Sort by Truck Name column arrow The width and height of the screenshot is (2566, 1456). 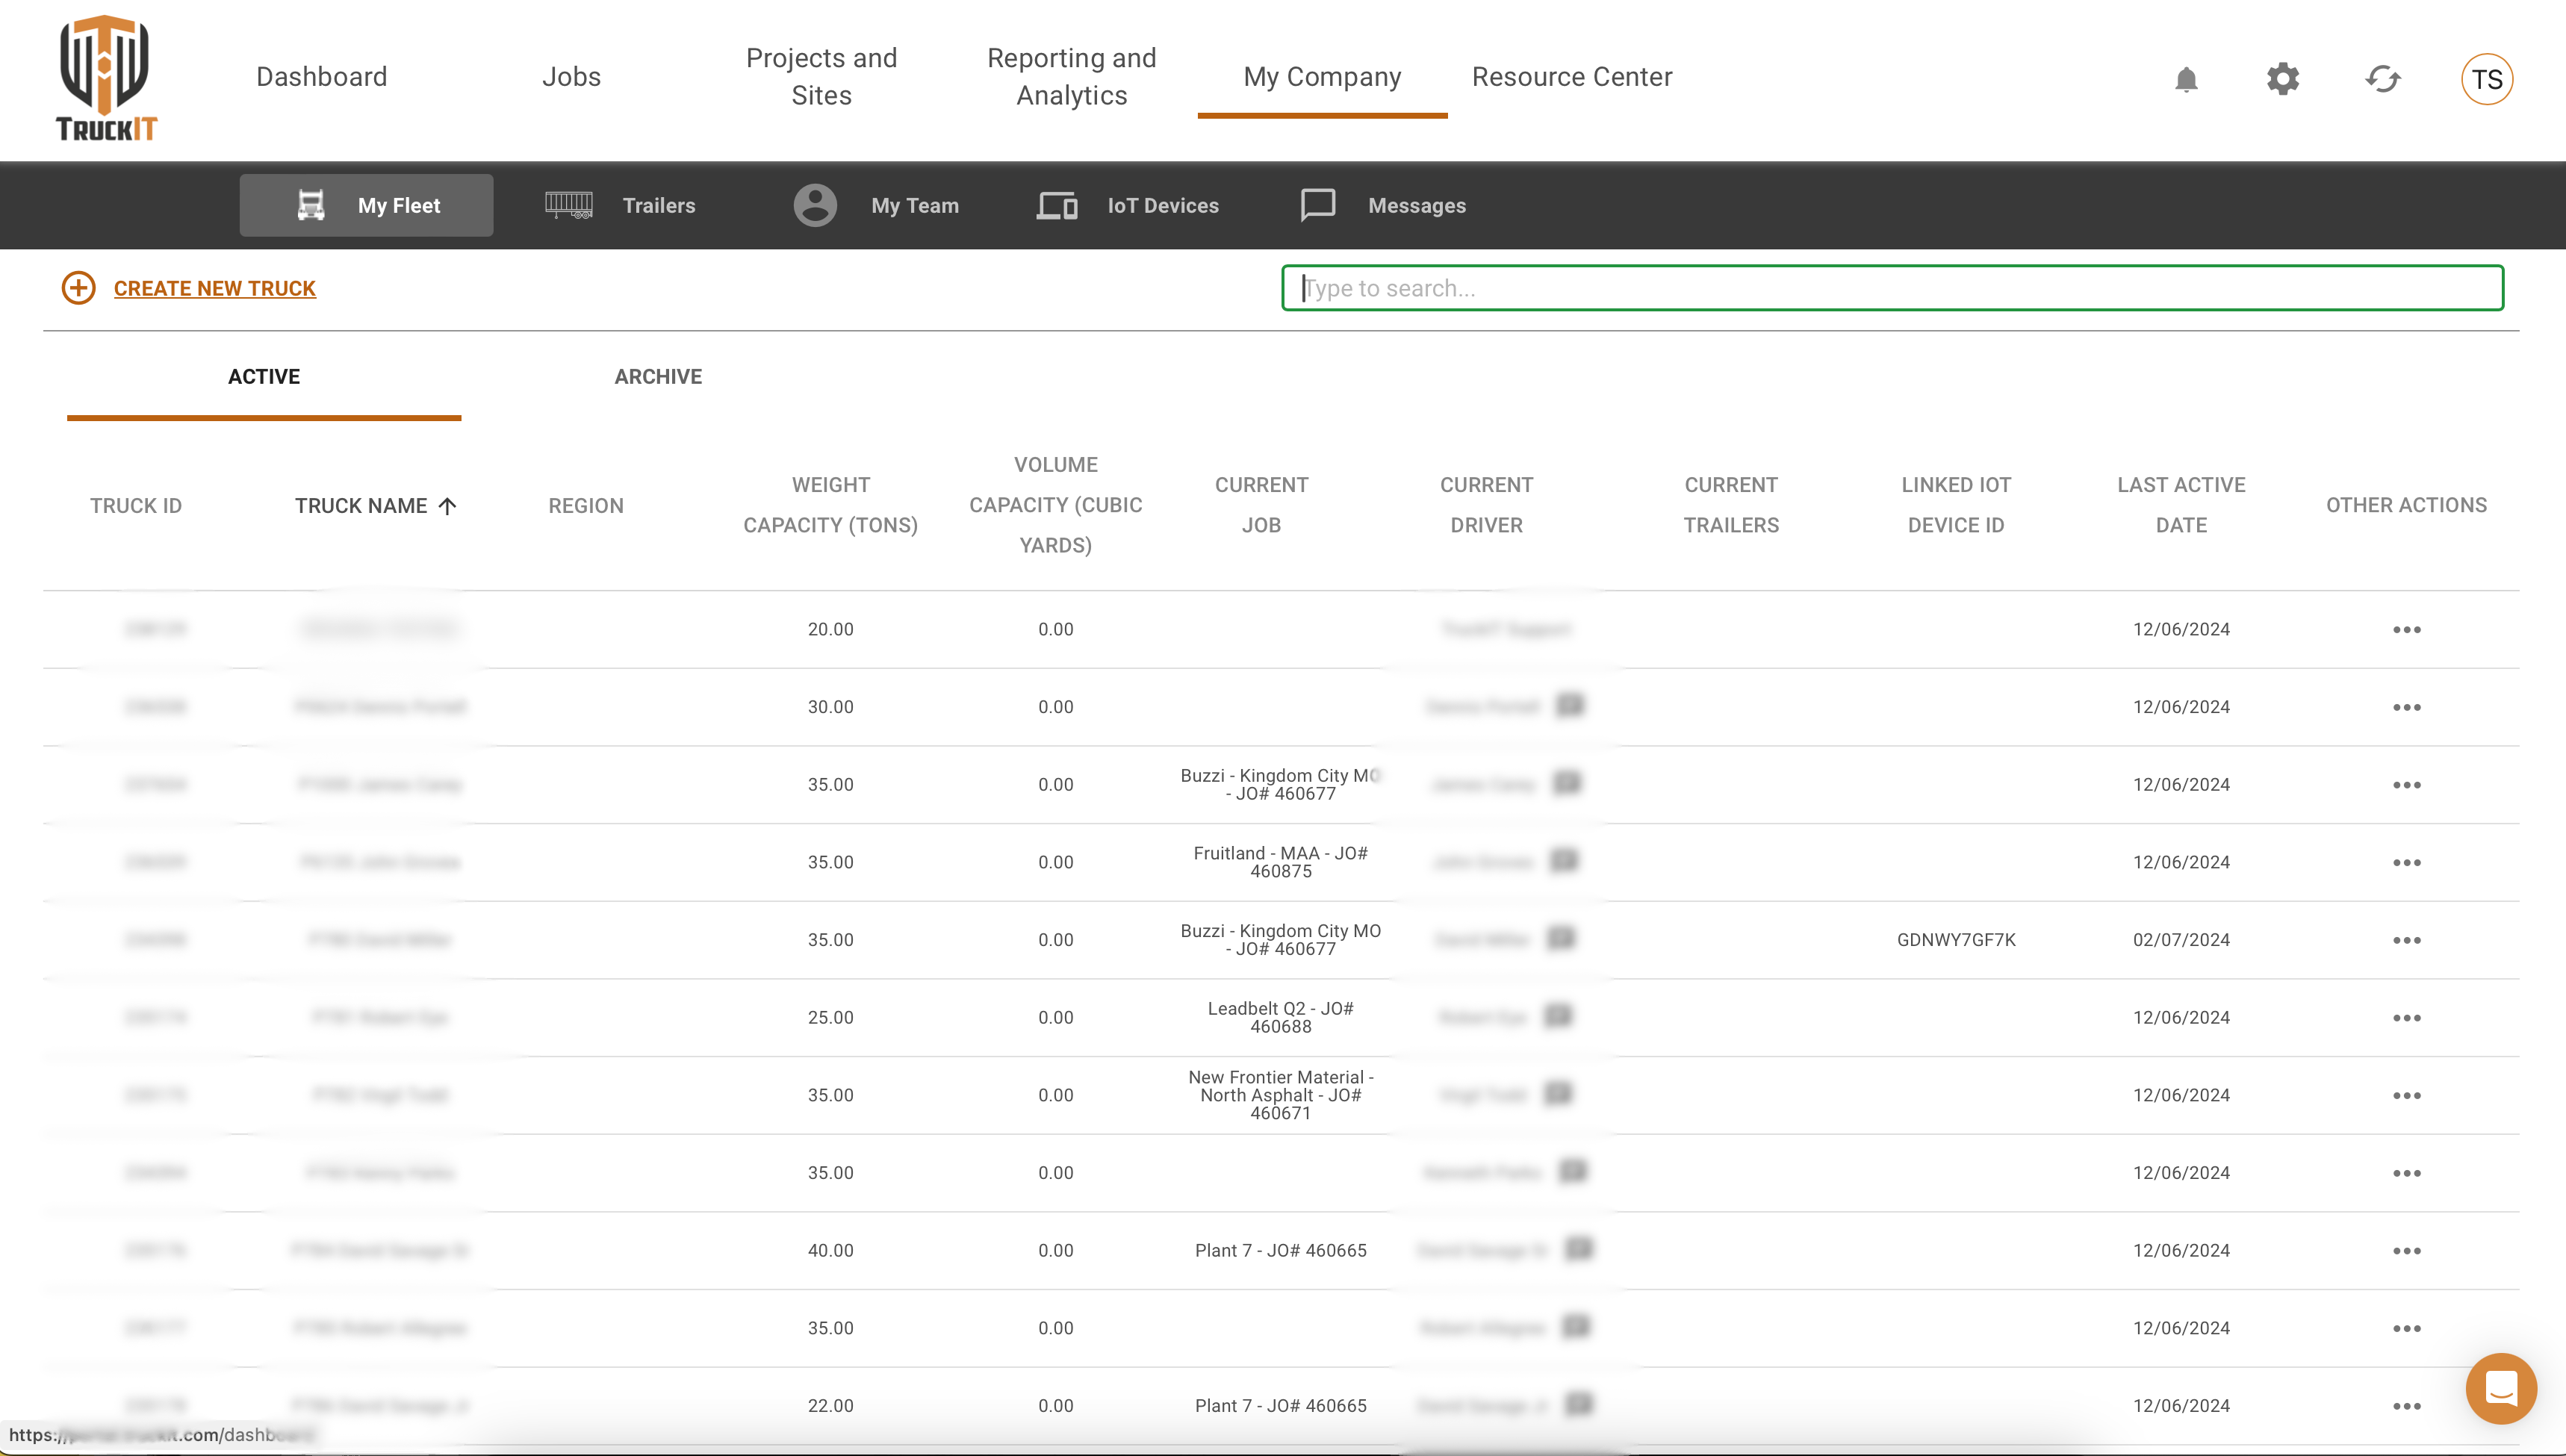click(x=447, y=506)
